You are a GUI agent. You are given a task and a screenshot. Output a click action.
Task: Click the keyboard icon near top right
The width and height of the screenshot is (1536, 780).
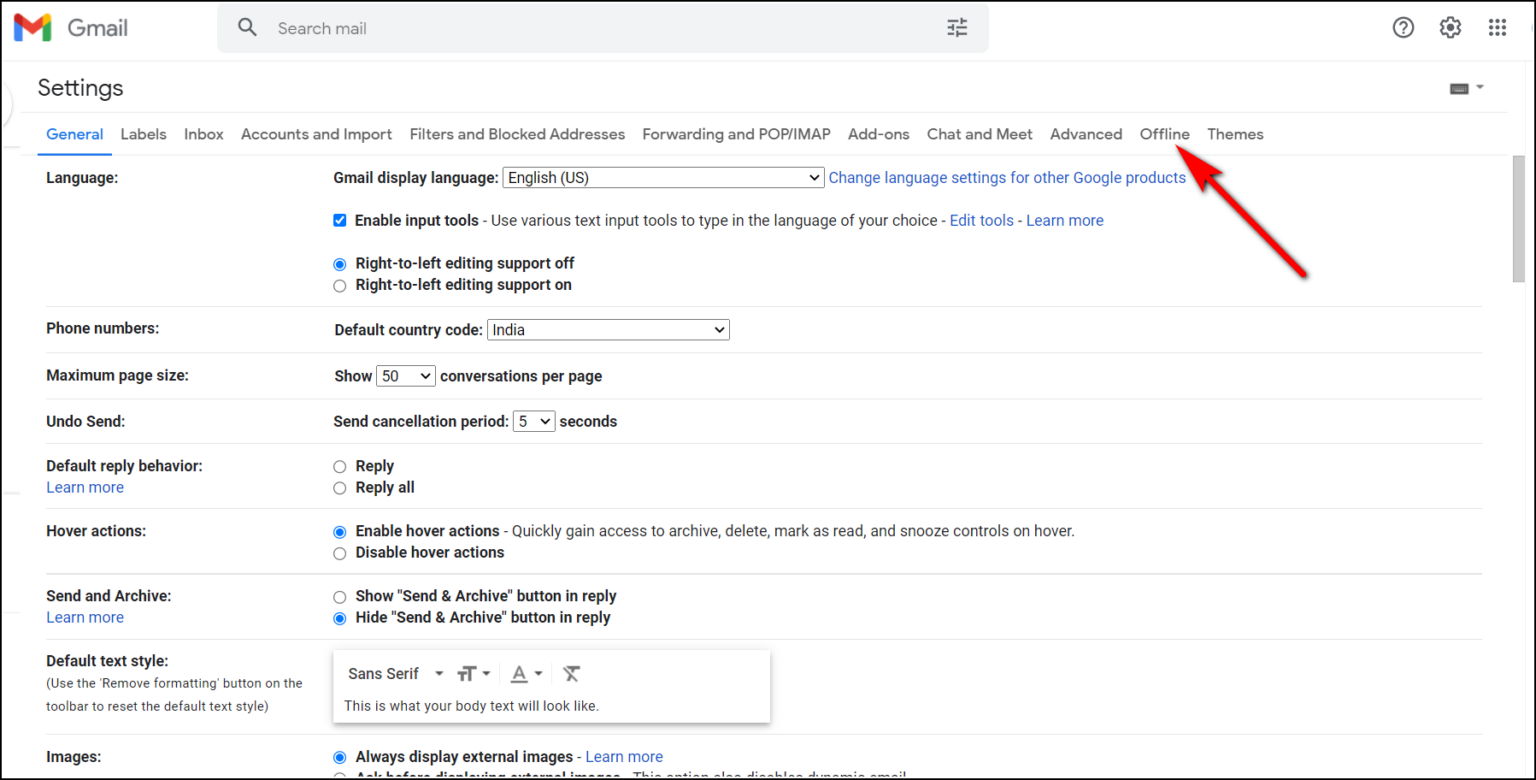click(x=1459, y=88)
